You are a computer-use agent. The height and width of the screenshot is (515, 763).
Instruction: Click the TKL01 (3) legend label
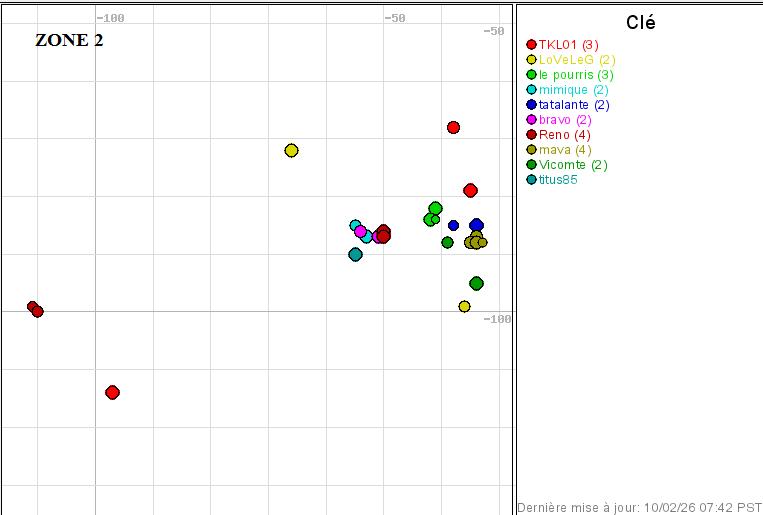click(x=568, y=45)
